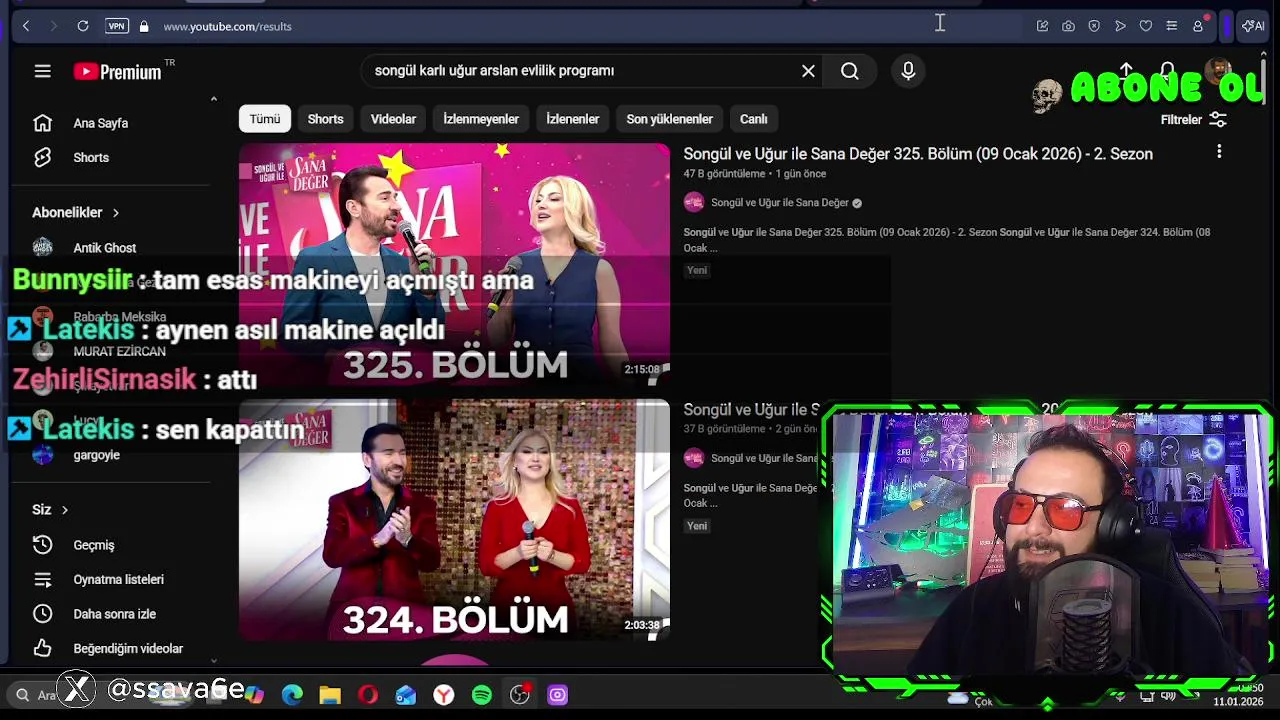Screen dimensions: 1280x720
Task: Launch Microsoft Edge from taskbar
Action: [x=292, y=695]
